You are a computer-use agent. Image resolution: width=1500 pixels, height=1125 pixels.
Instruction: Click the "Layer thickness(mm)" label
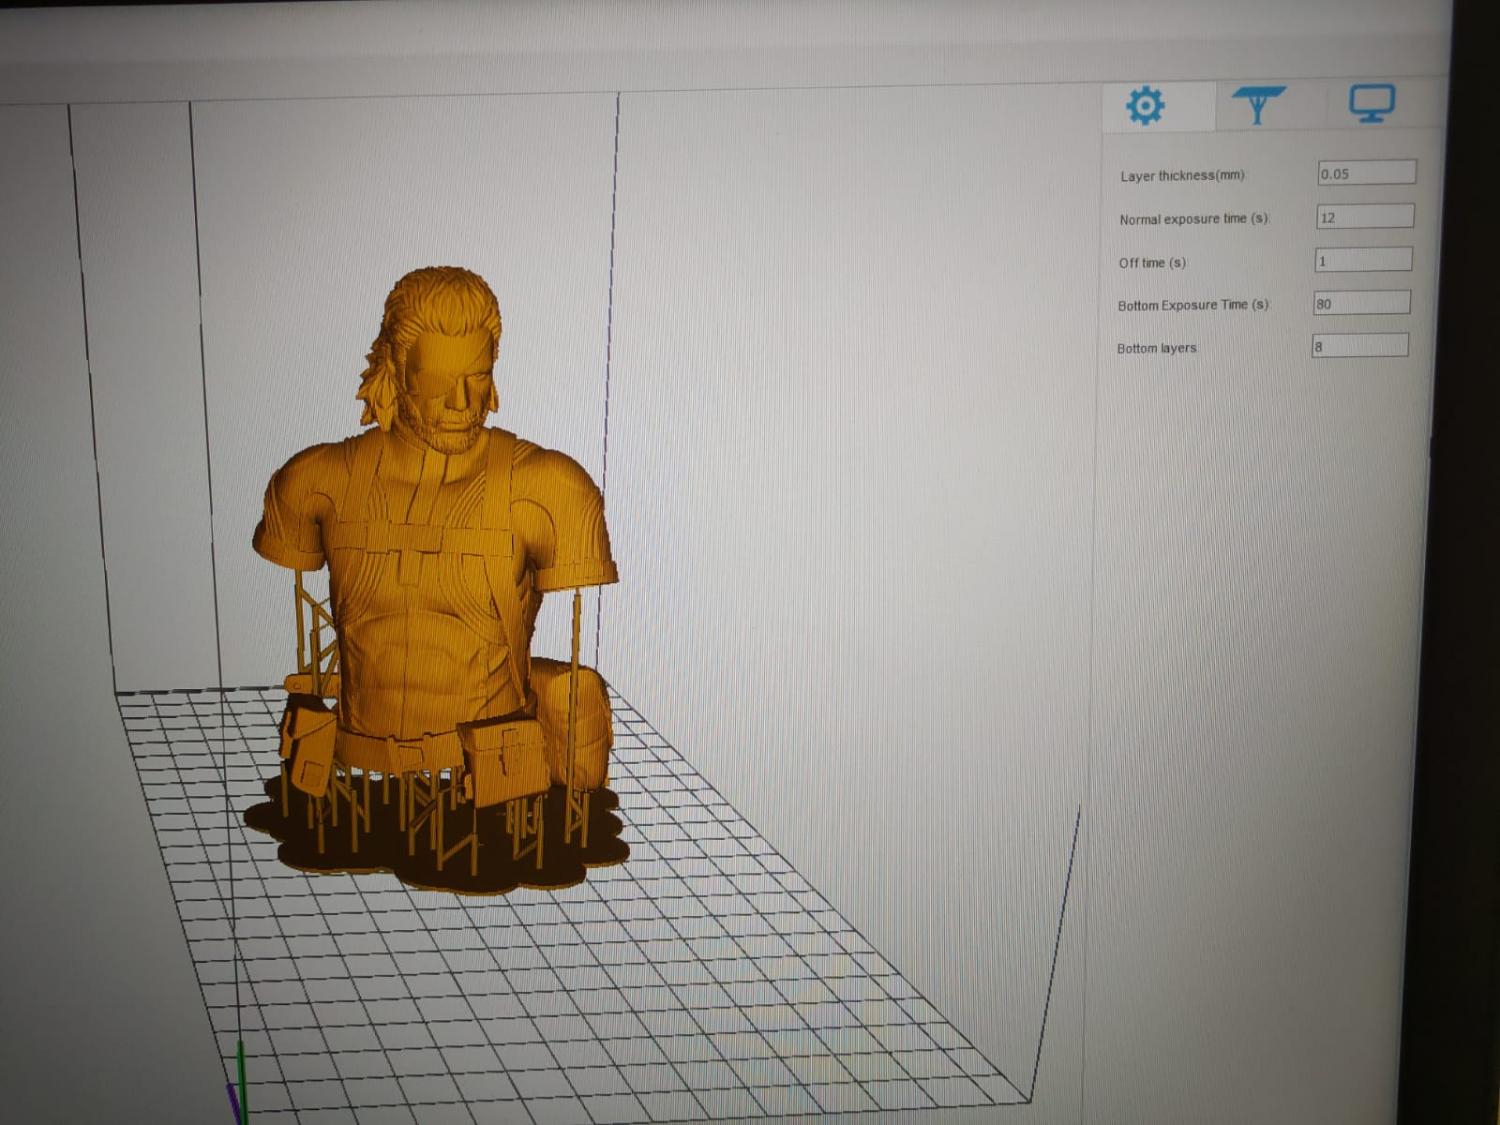pyautogui.click(x=1182, y=176)
